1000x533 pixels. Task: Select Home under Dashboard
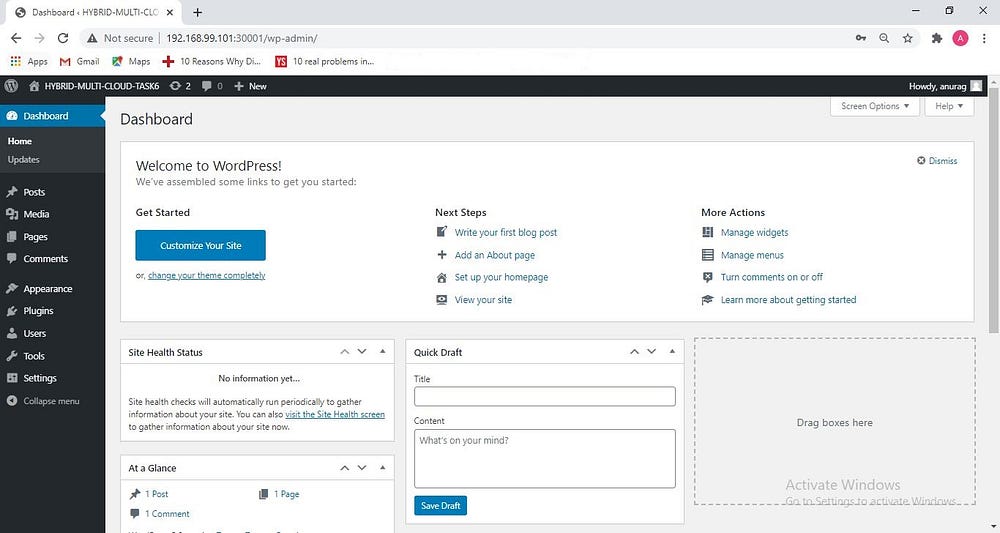(20, 141)
